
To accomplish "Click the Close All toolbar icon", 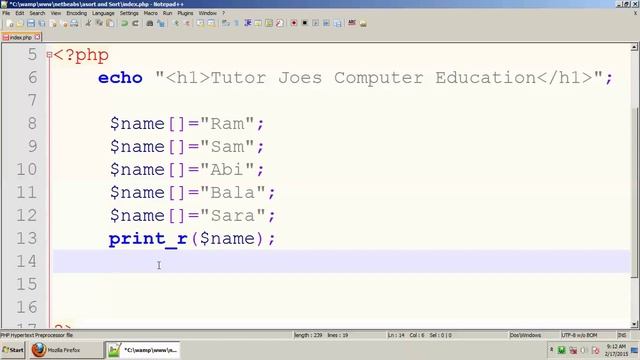I will coord(64,23).
